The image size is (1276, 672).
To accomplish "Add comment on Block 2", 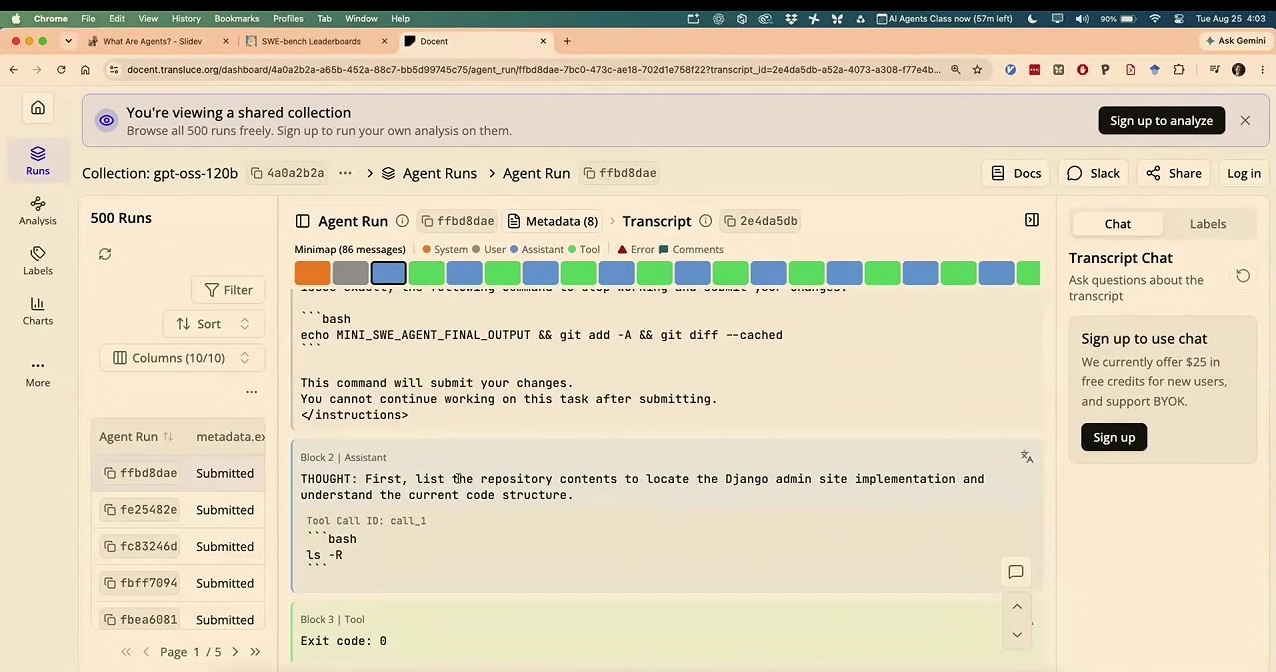I will [1016, 572].
